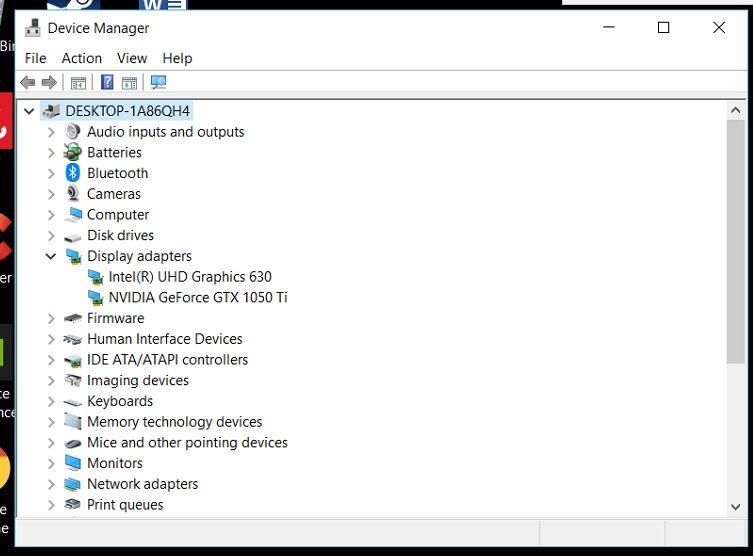Click the IDE ATA/ATAPI controllers icon
Screen dimensions: 753x556
(73, 361)
